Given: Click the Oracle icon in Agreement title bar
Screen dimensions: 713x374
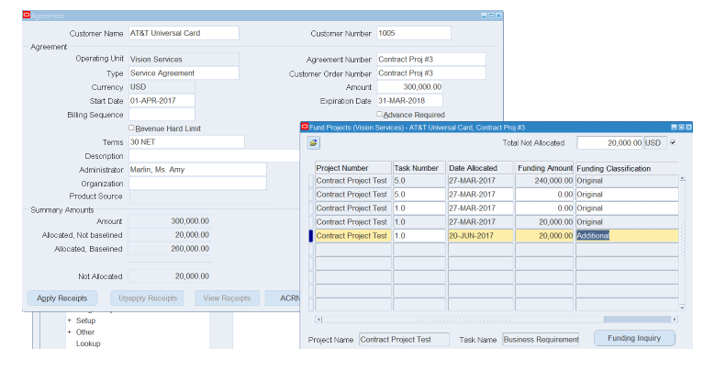Looking at the screenshot, I should [26, 15].
